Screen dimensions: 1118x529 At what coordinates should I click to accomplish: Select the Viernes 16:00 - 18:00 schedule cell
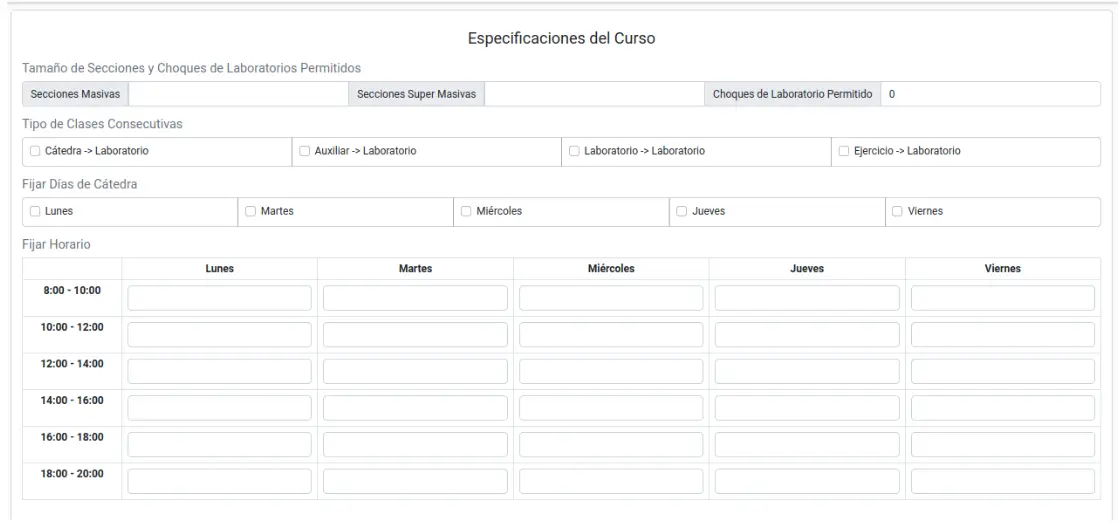pyautogui.click(x=1002, y=444)
